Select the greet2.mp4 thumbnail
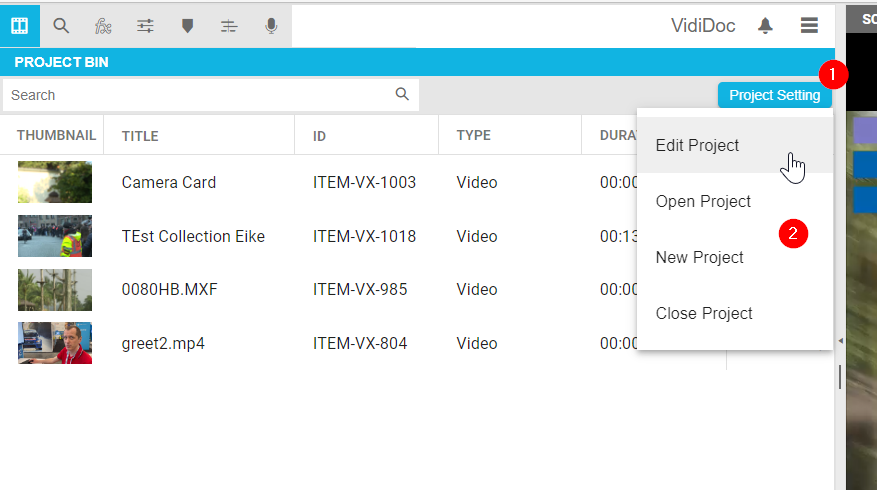877x490 pixels. (55, 343)
